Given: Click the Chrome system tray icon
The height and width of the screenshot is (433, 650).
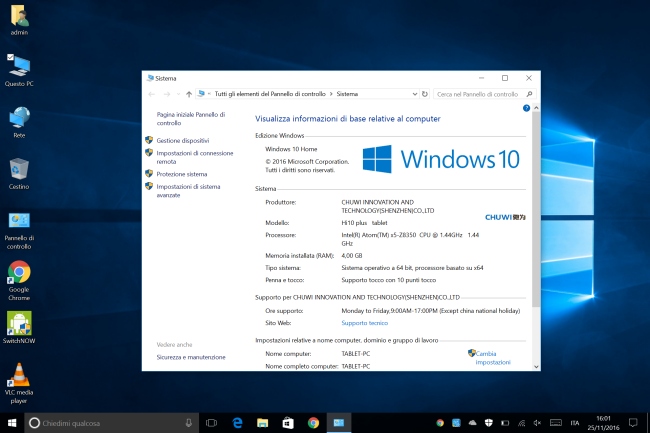Looking at the screenshot, I should coord(440,423).
